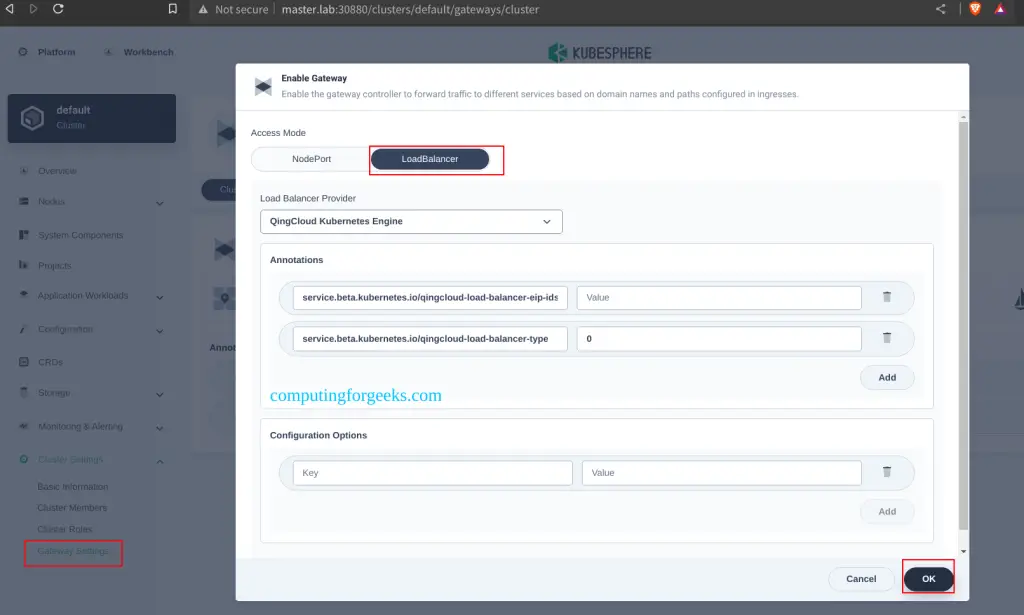
Task: Click the browser forward arrow
Action: click(x=33, y=9)
